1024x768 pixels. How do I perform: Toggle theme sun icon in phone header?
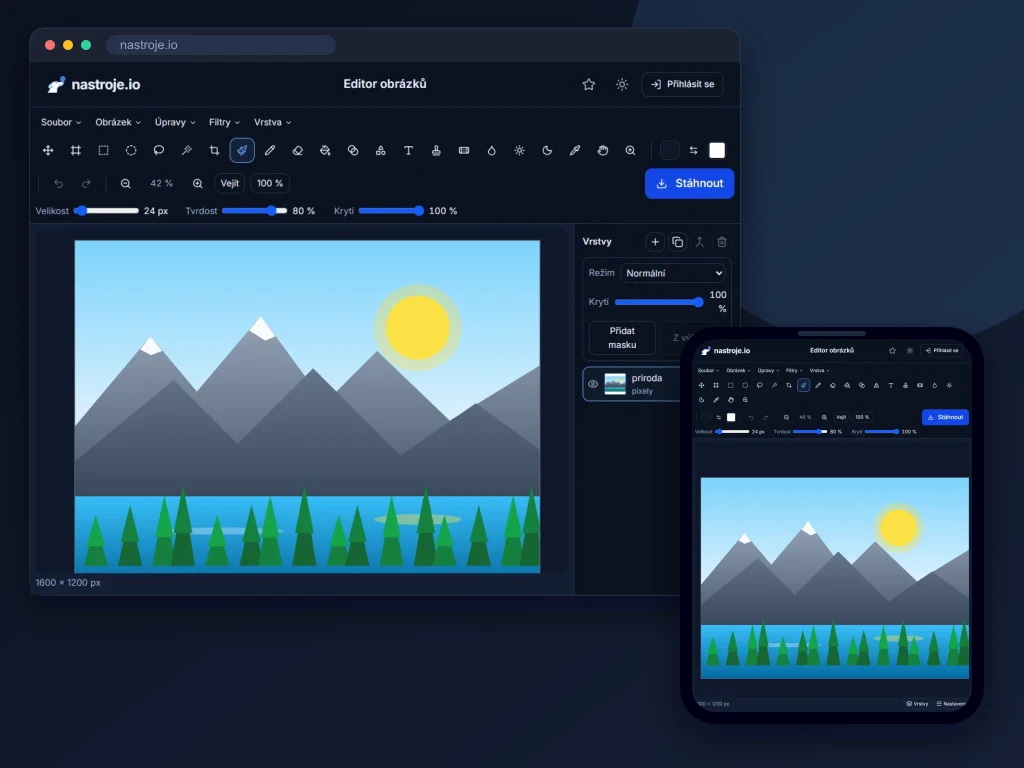[910, 351]
